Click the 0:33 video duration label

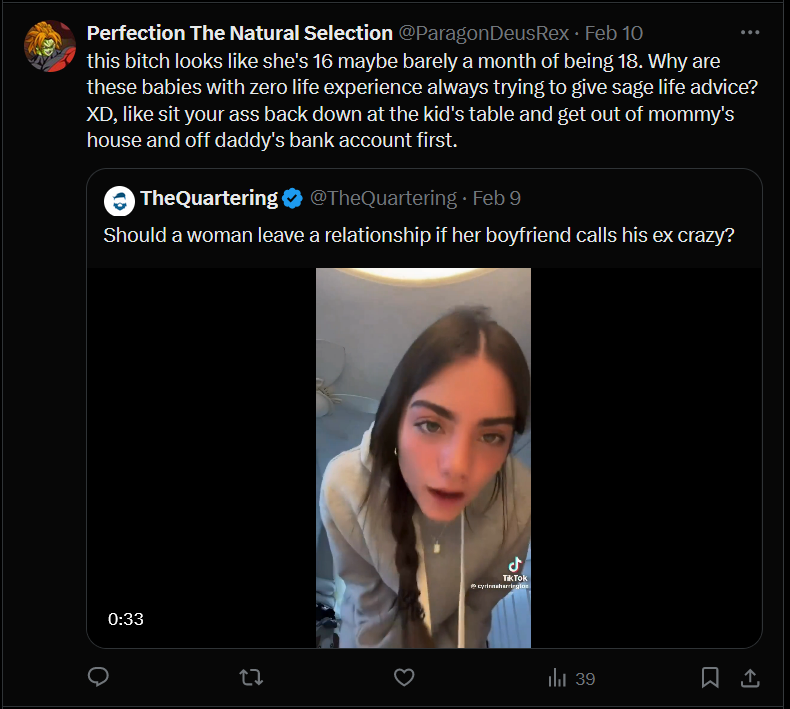(126, 619)
